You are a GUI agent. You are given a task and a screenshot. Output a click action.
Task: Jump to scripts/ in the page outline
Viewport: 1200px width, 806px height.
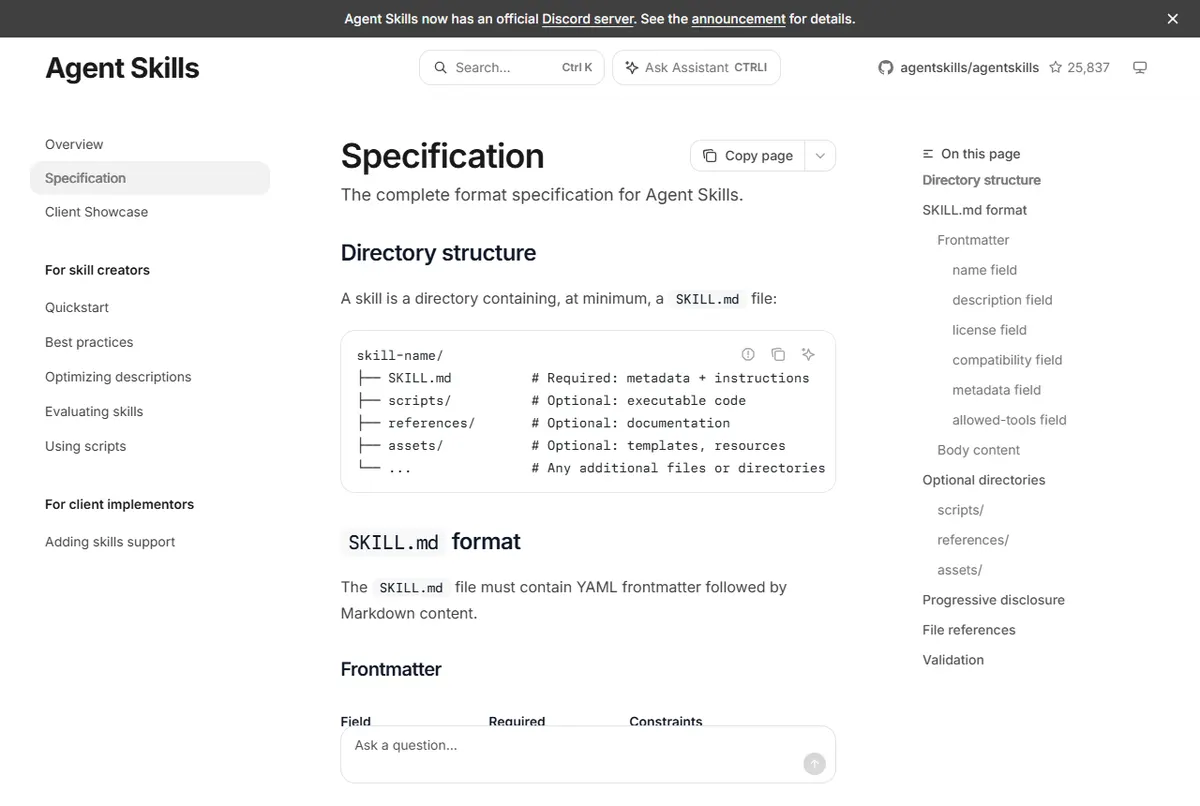pyautogui.click(x=960, y=510)
